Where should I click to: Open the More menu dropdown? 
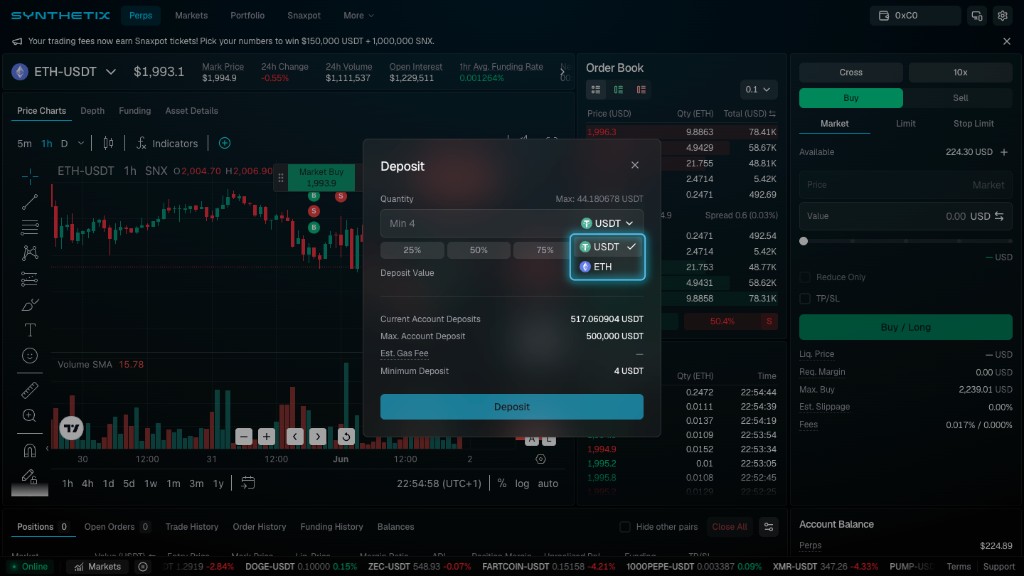[359, 15]
